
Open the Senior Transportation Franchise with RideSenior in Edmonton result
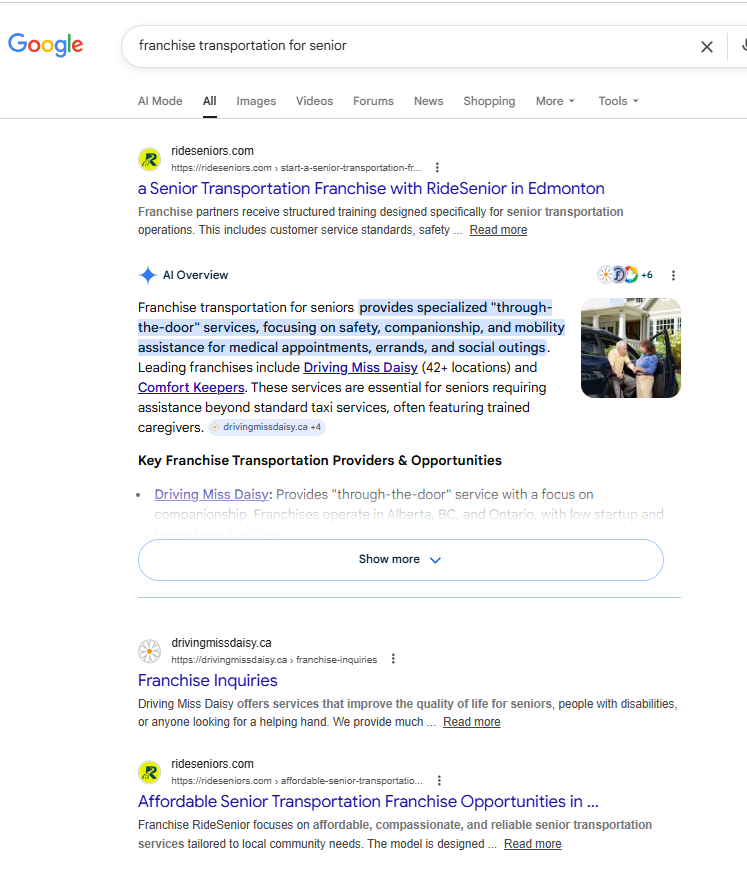pyautogui.click(x=371, y=189)
